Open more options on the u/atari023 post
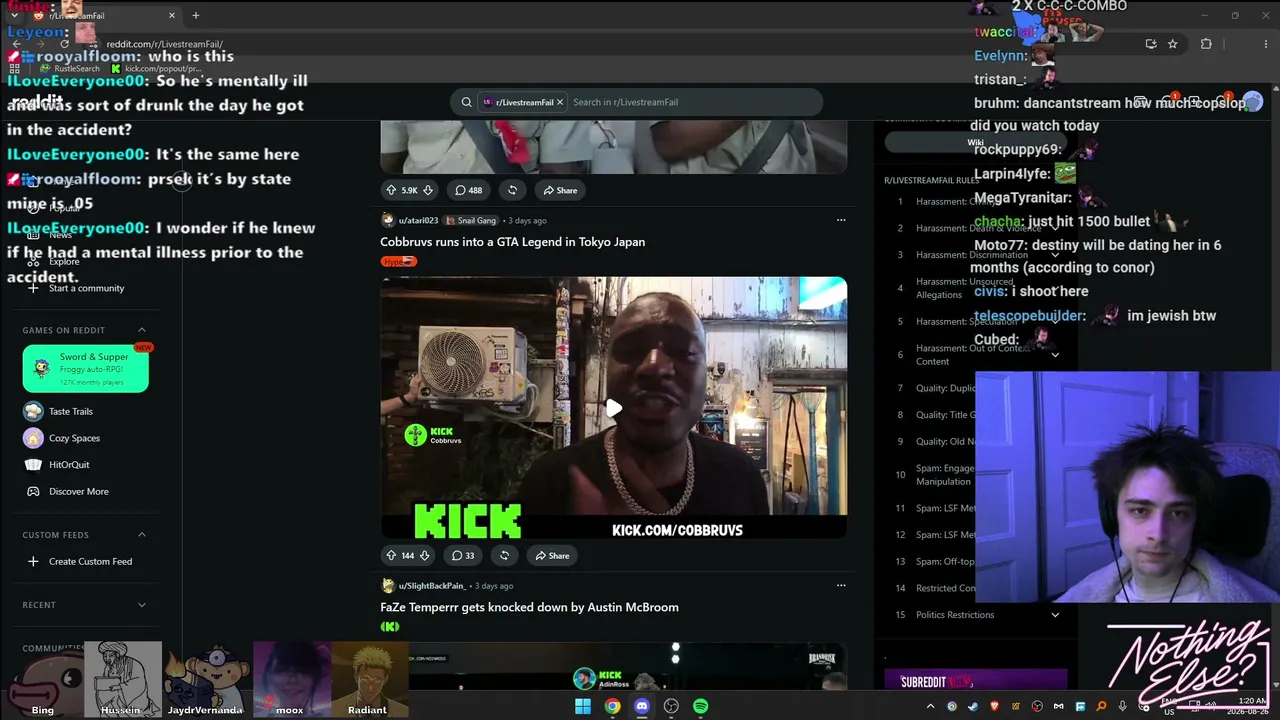The width and height of the screenshot is (1280, 720). point(841,220)
